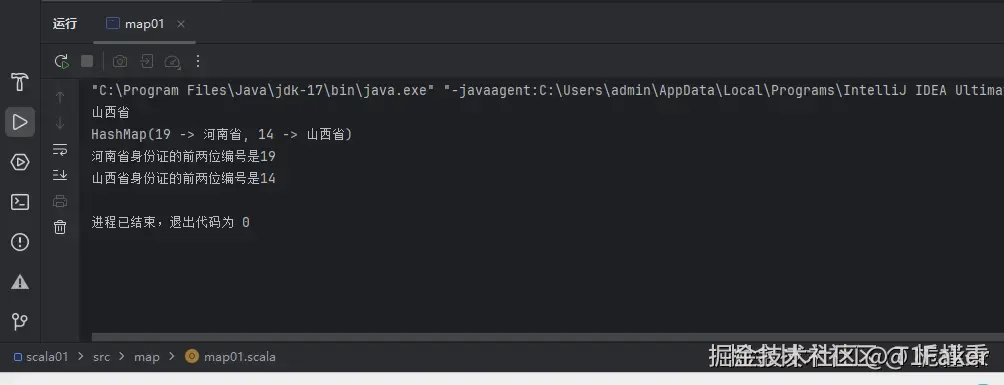Toggle soft-wrap in console output
The height and width of the screenshot is (385, 1004).
pos(60,150)
